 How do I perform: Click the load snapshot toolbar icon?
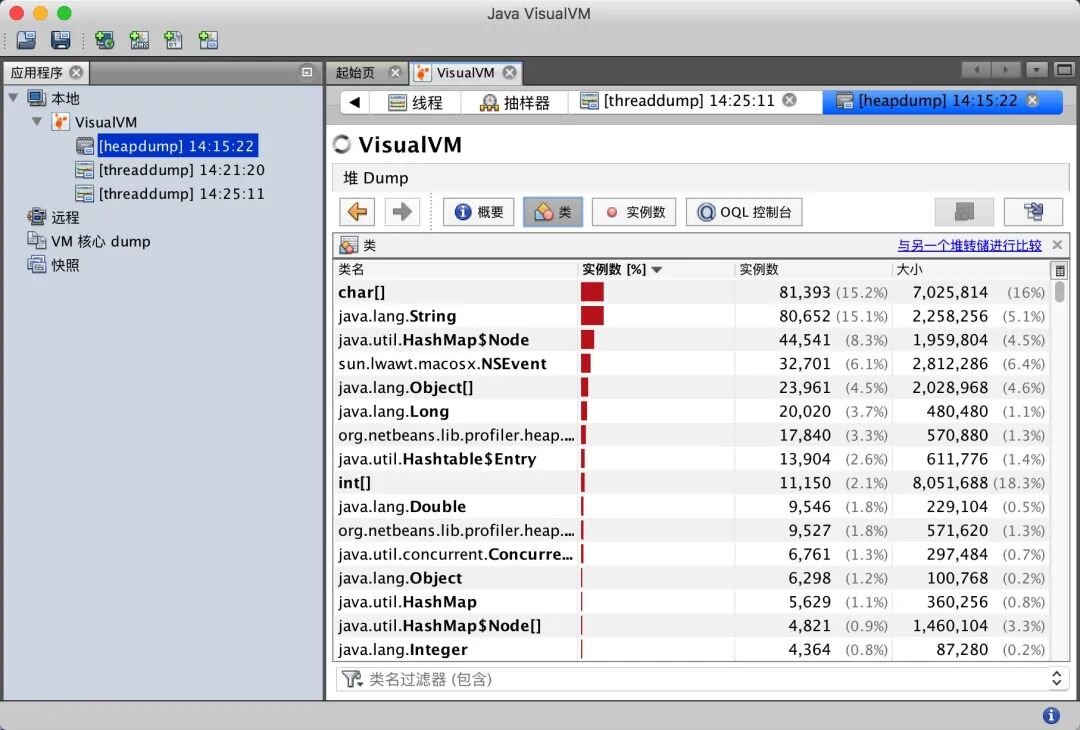(x=26, y=40)
